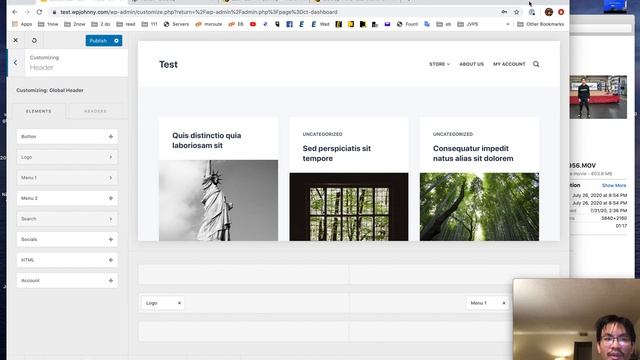This screenshot has width=640, height=360.
Task: Select the Button element row
Action: (67, 137)
